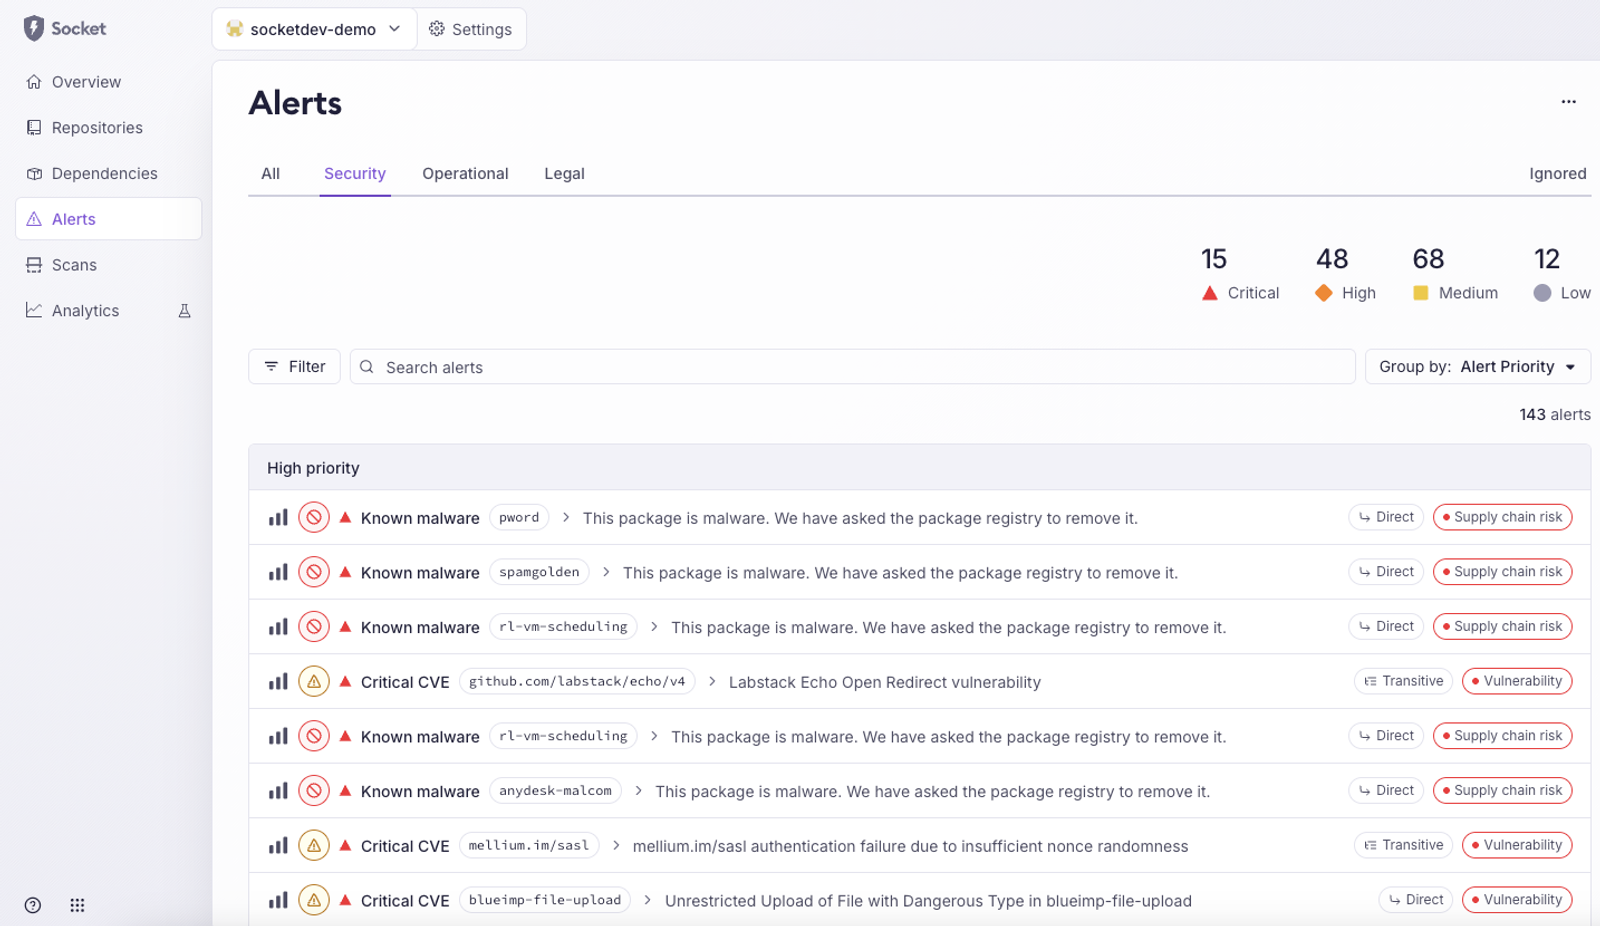Open Settings in the top bar
This screenshot has height=926, width=1600.
pos(470,29)
